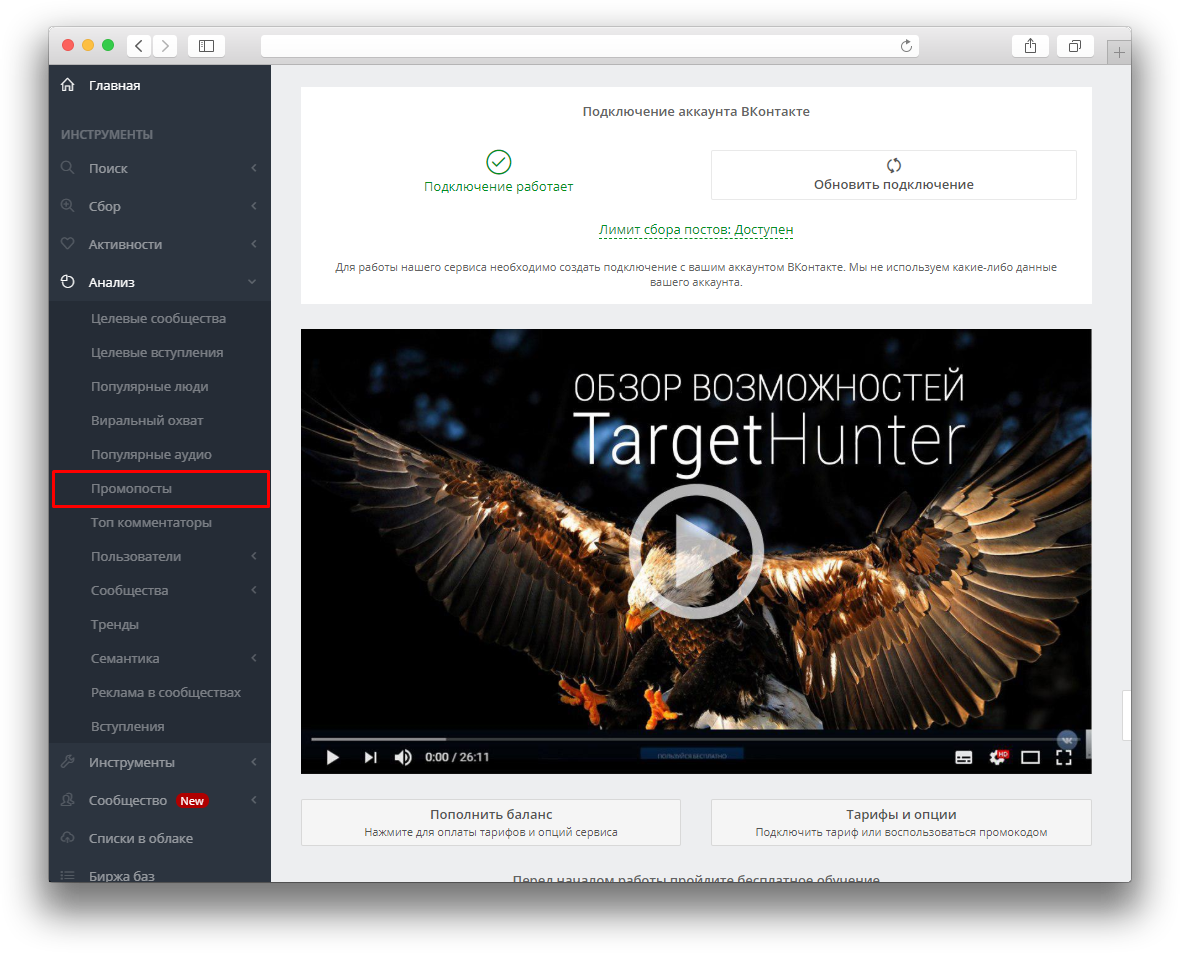Click the green checkmark connection status icon
The image size is (1180, 953).
pos(498,161)
